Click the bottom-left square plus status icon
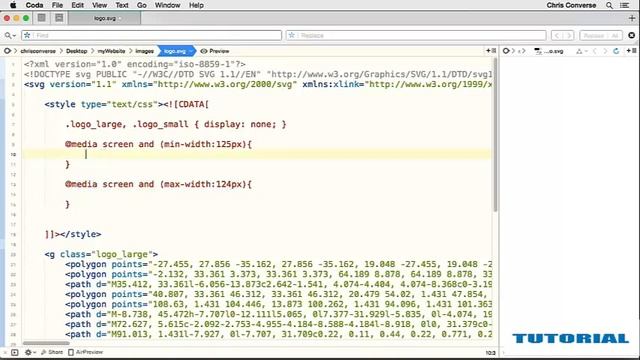The width and height of the screenshot is (640, 360). (x=14, y=352)
